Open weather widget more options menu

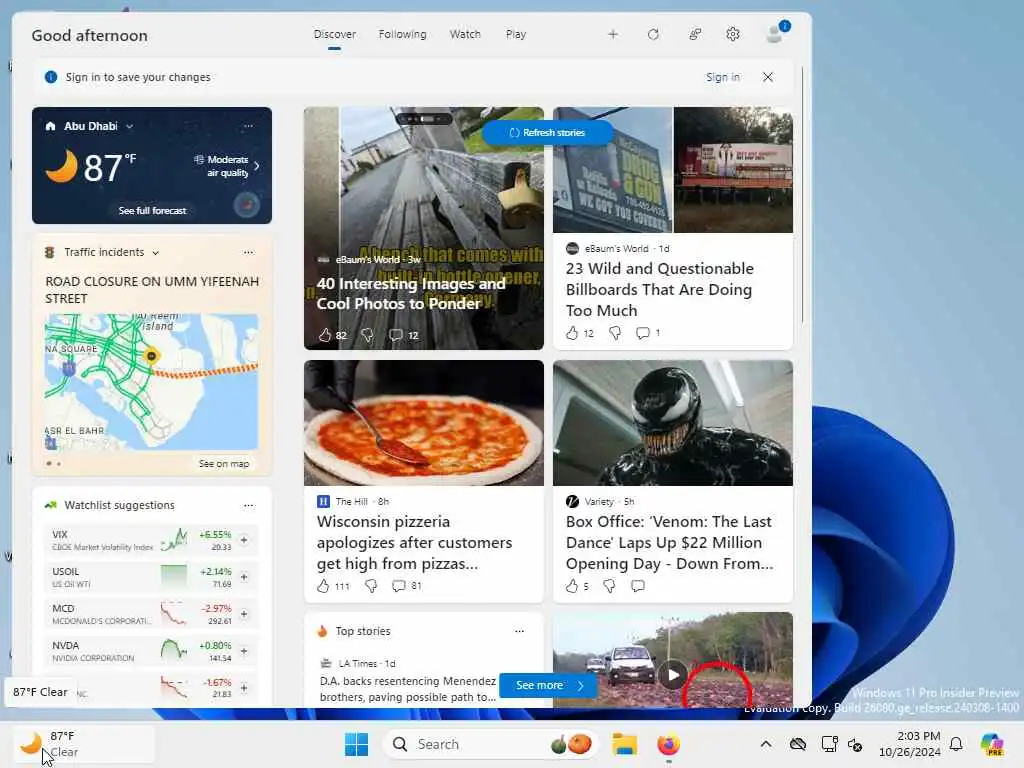click(248, 125)
